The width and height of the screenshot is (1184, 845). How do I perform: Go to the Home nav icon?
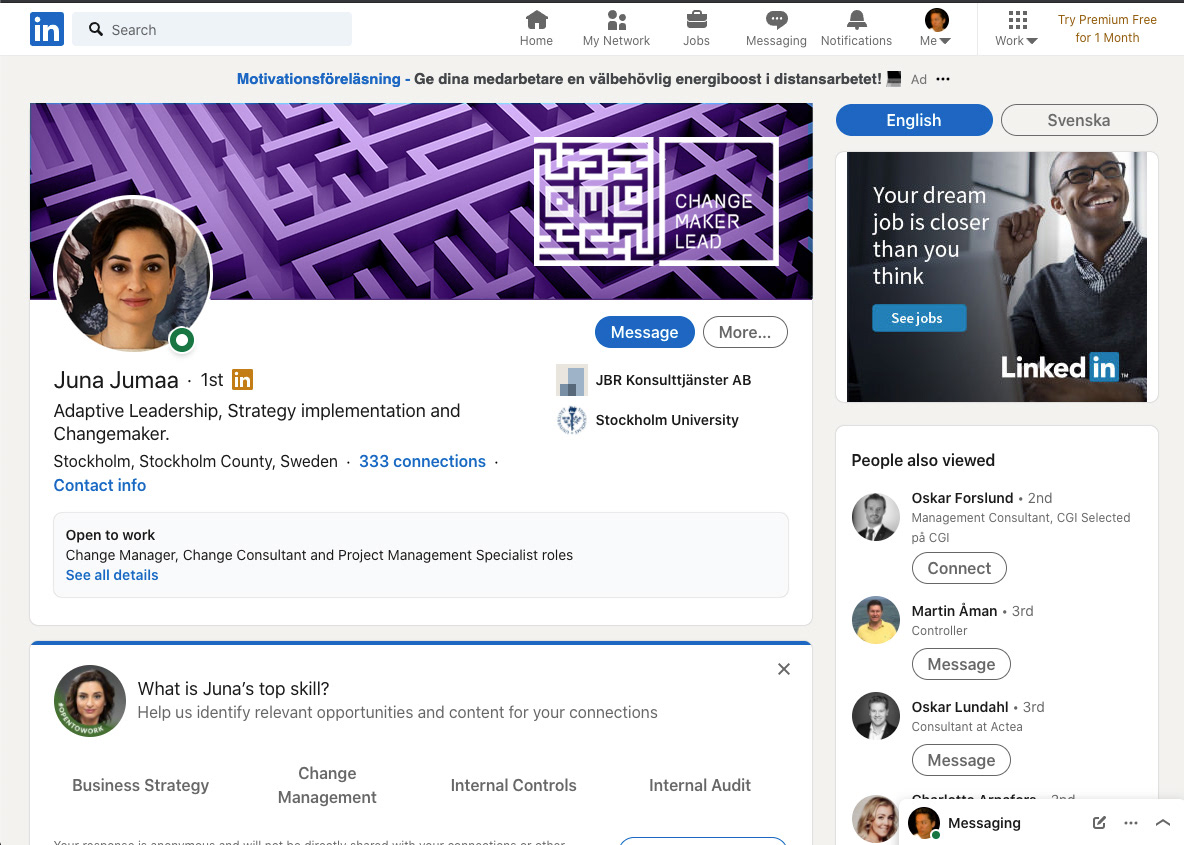coord(536,29)
